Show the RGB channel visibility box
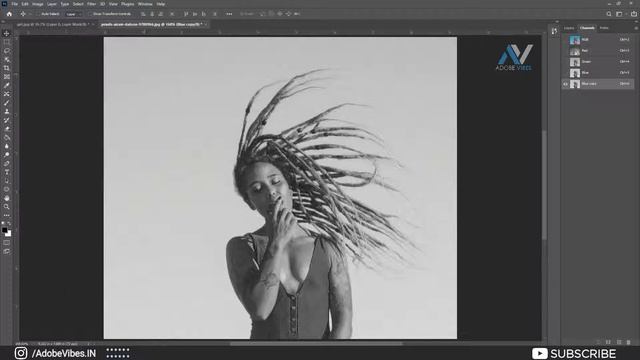 pyautogui.click(x=565, y=40)
